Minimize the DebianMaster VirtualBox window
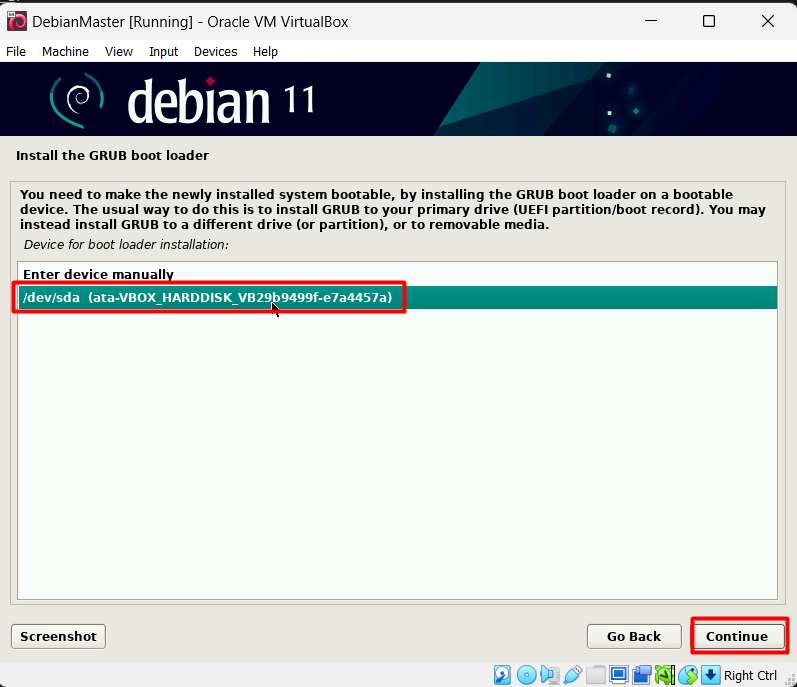Viewport: 797px width, 687px height. point(651,21)
